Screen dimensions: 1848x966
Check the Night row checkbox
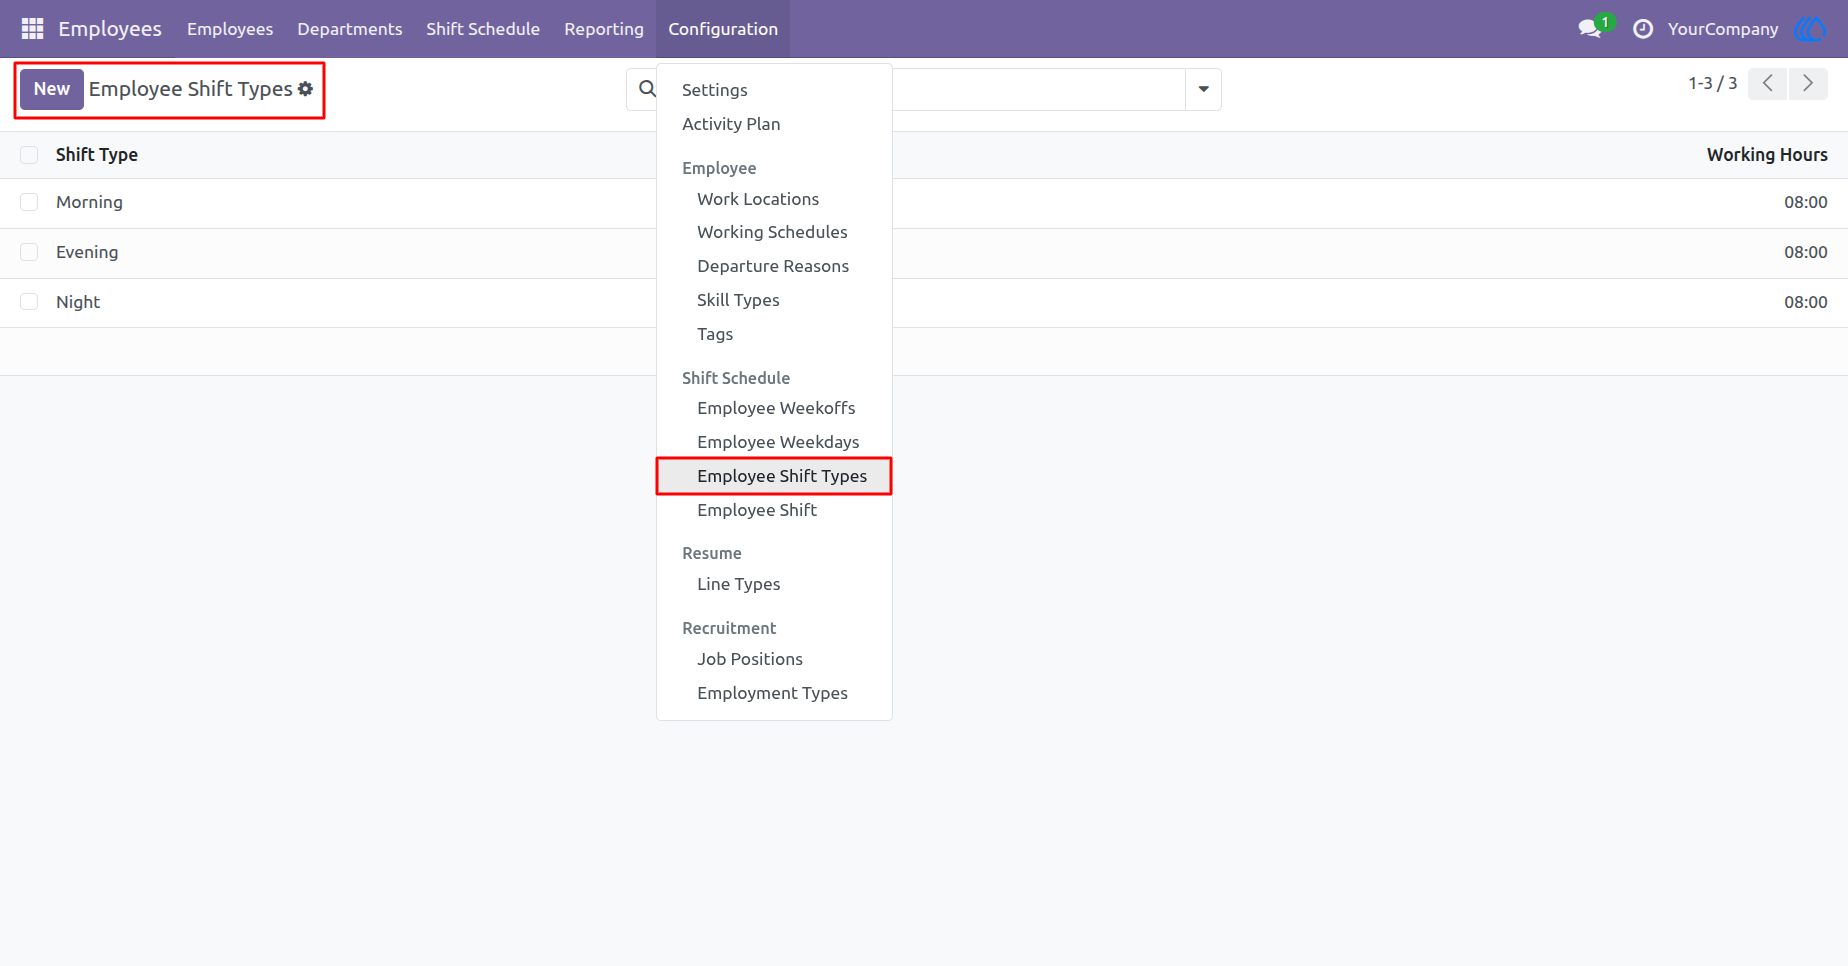29,302
